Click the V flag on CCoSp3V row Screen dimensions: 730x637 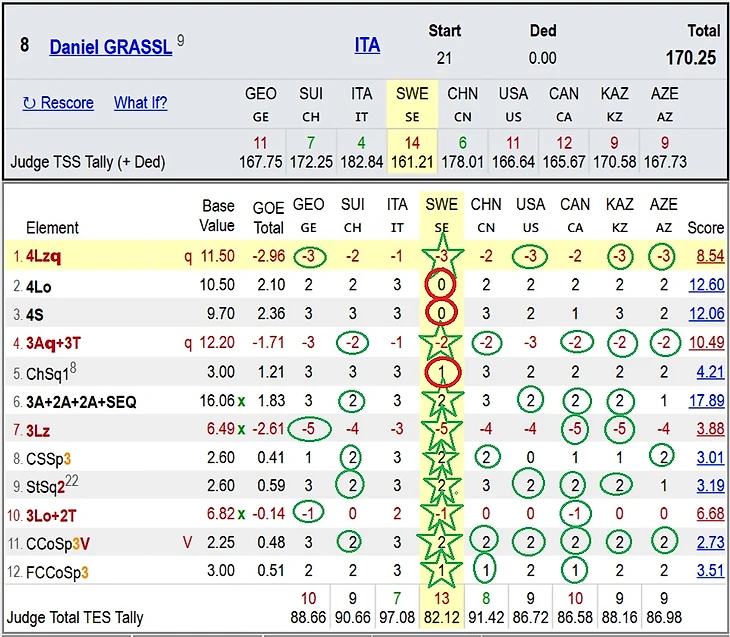[187, 542]
